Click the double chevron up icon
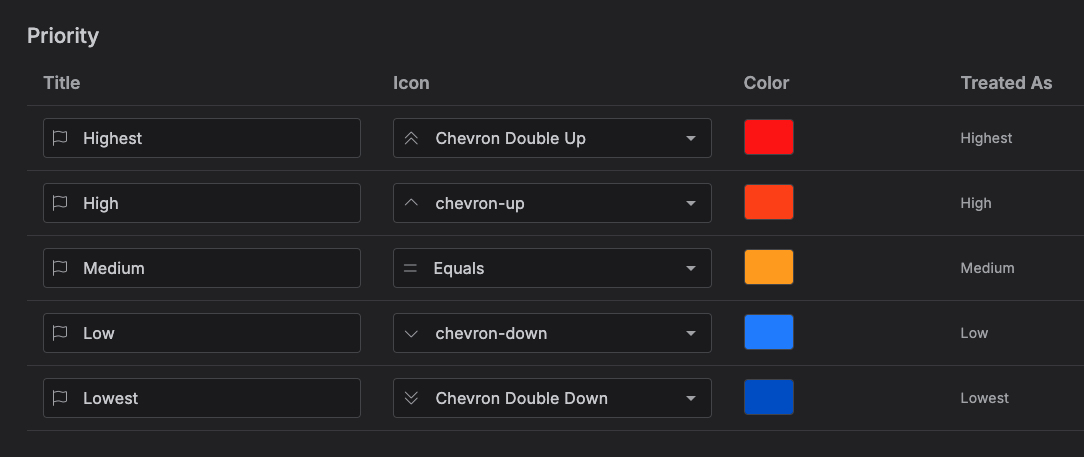Screen dimensions: 1084x457 point(411,138)
